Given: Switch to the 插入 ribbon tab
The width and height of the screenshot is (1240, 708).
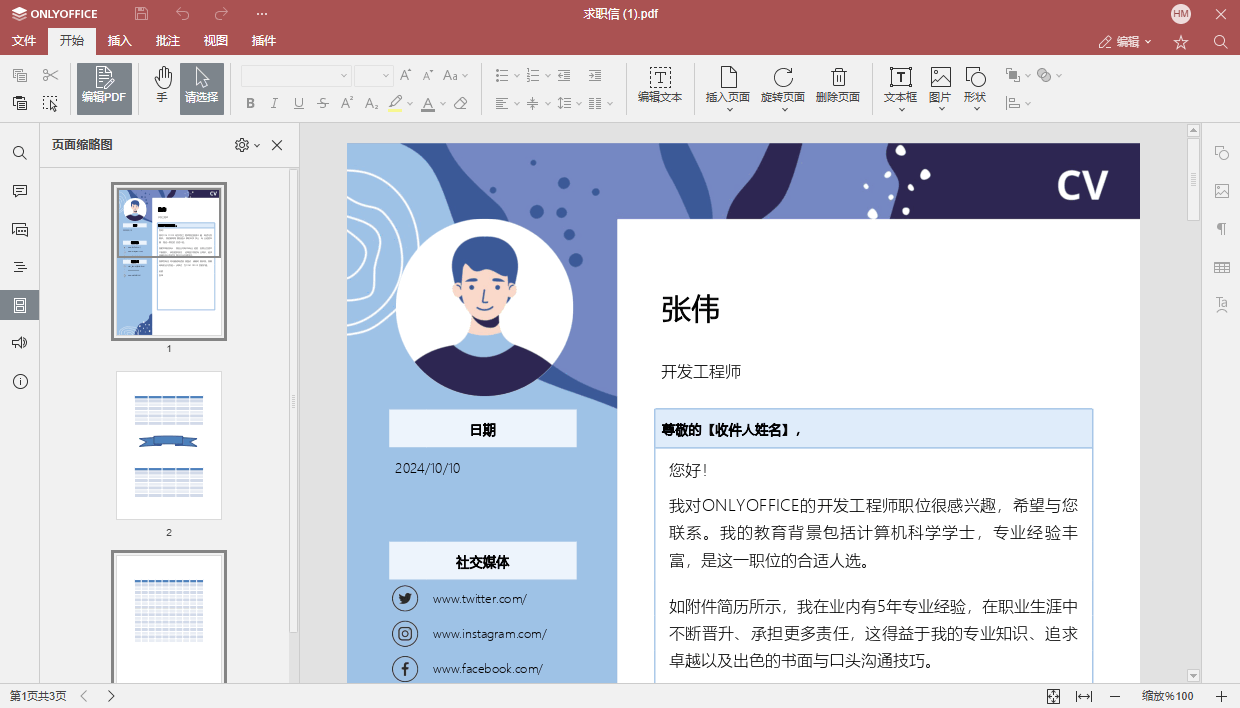Looking at the screenshot, I should (x=119, y=41).
